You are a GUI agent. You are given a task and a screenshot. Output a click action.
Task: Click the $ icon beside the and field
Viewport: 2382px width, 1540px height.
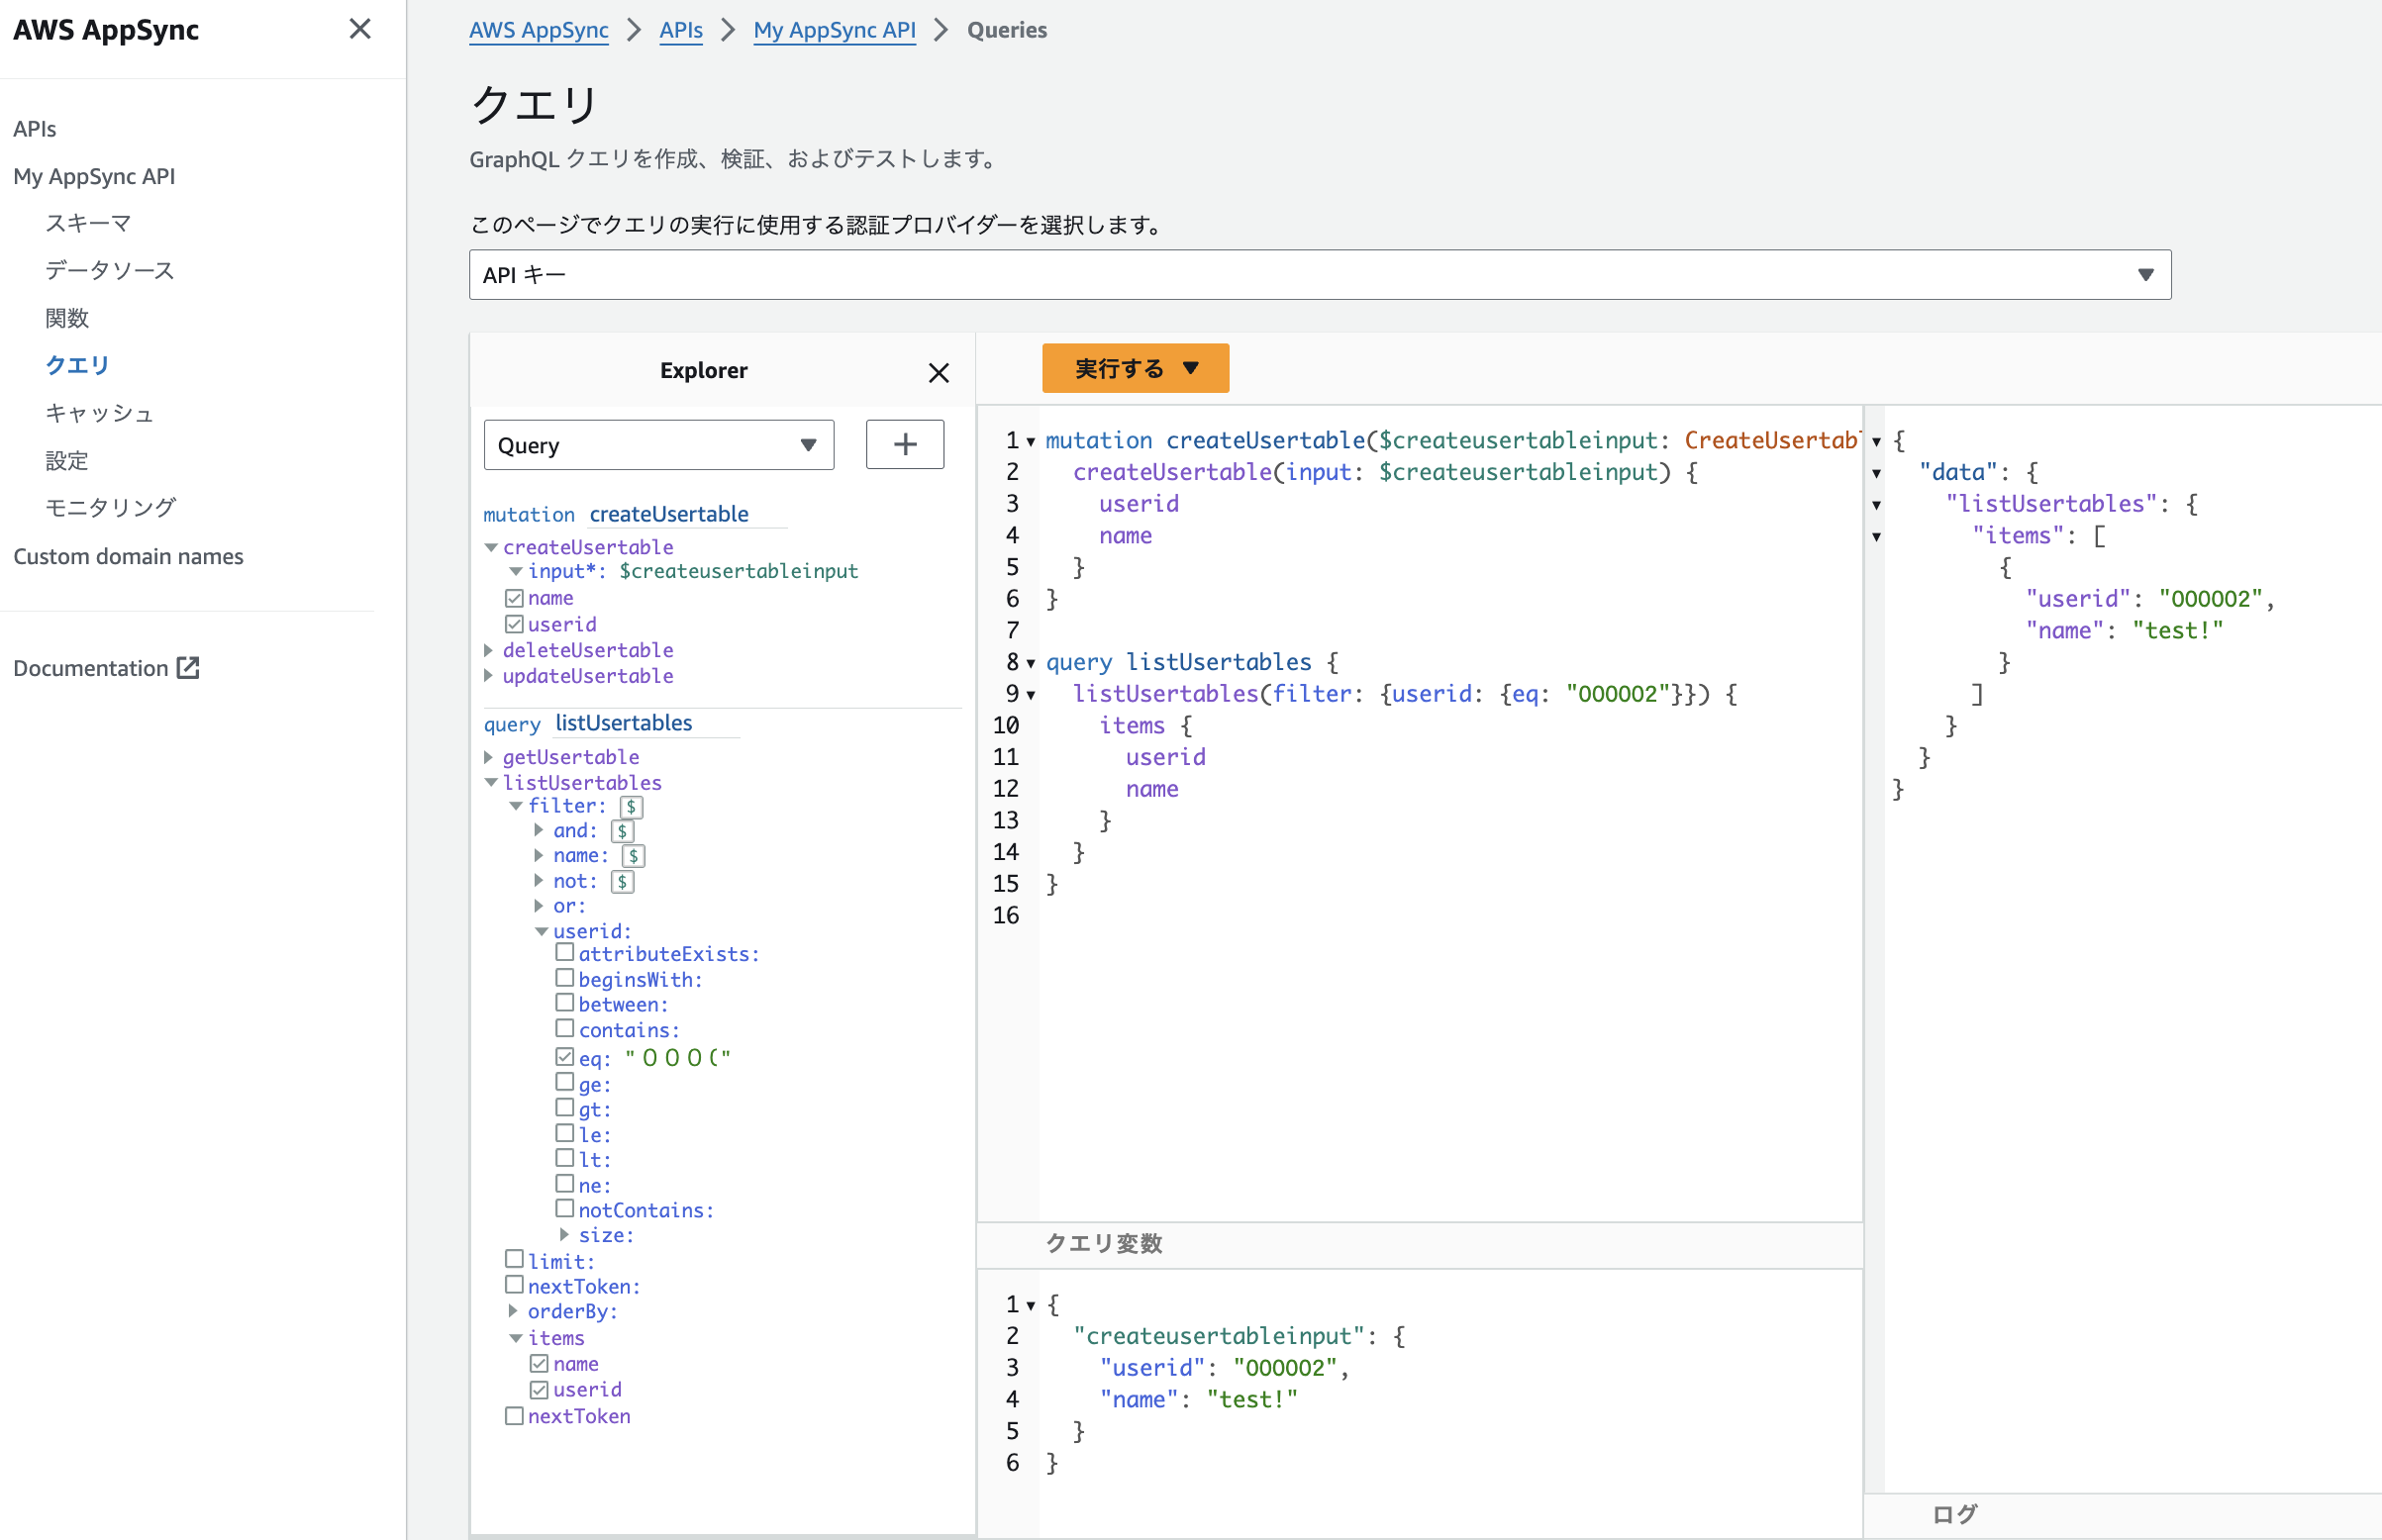[622, 831]
